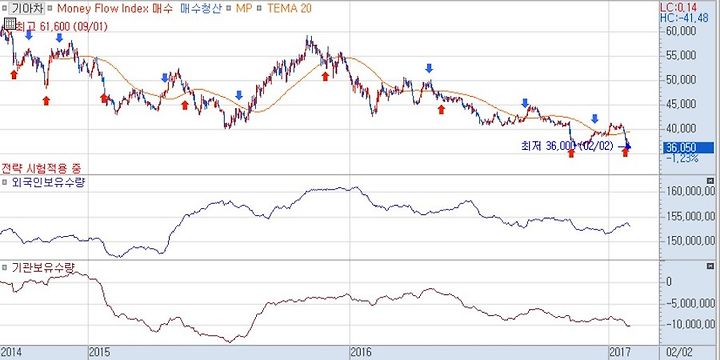Select the 2016 year label on time axis
Screen dimensions: 720x360
click(x=361, y=352)
